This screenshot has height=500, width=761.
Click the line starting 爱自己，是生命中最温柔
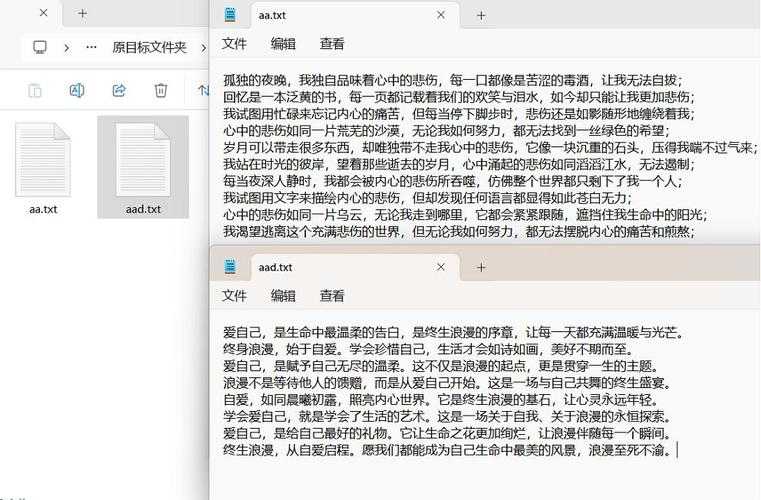click(453, 333)
